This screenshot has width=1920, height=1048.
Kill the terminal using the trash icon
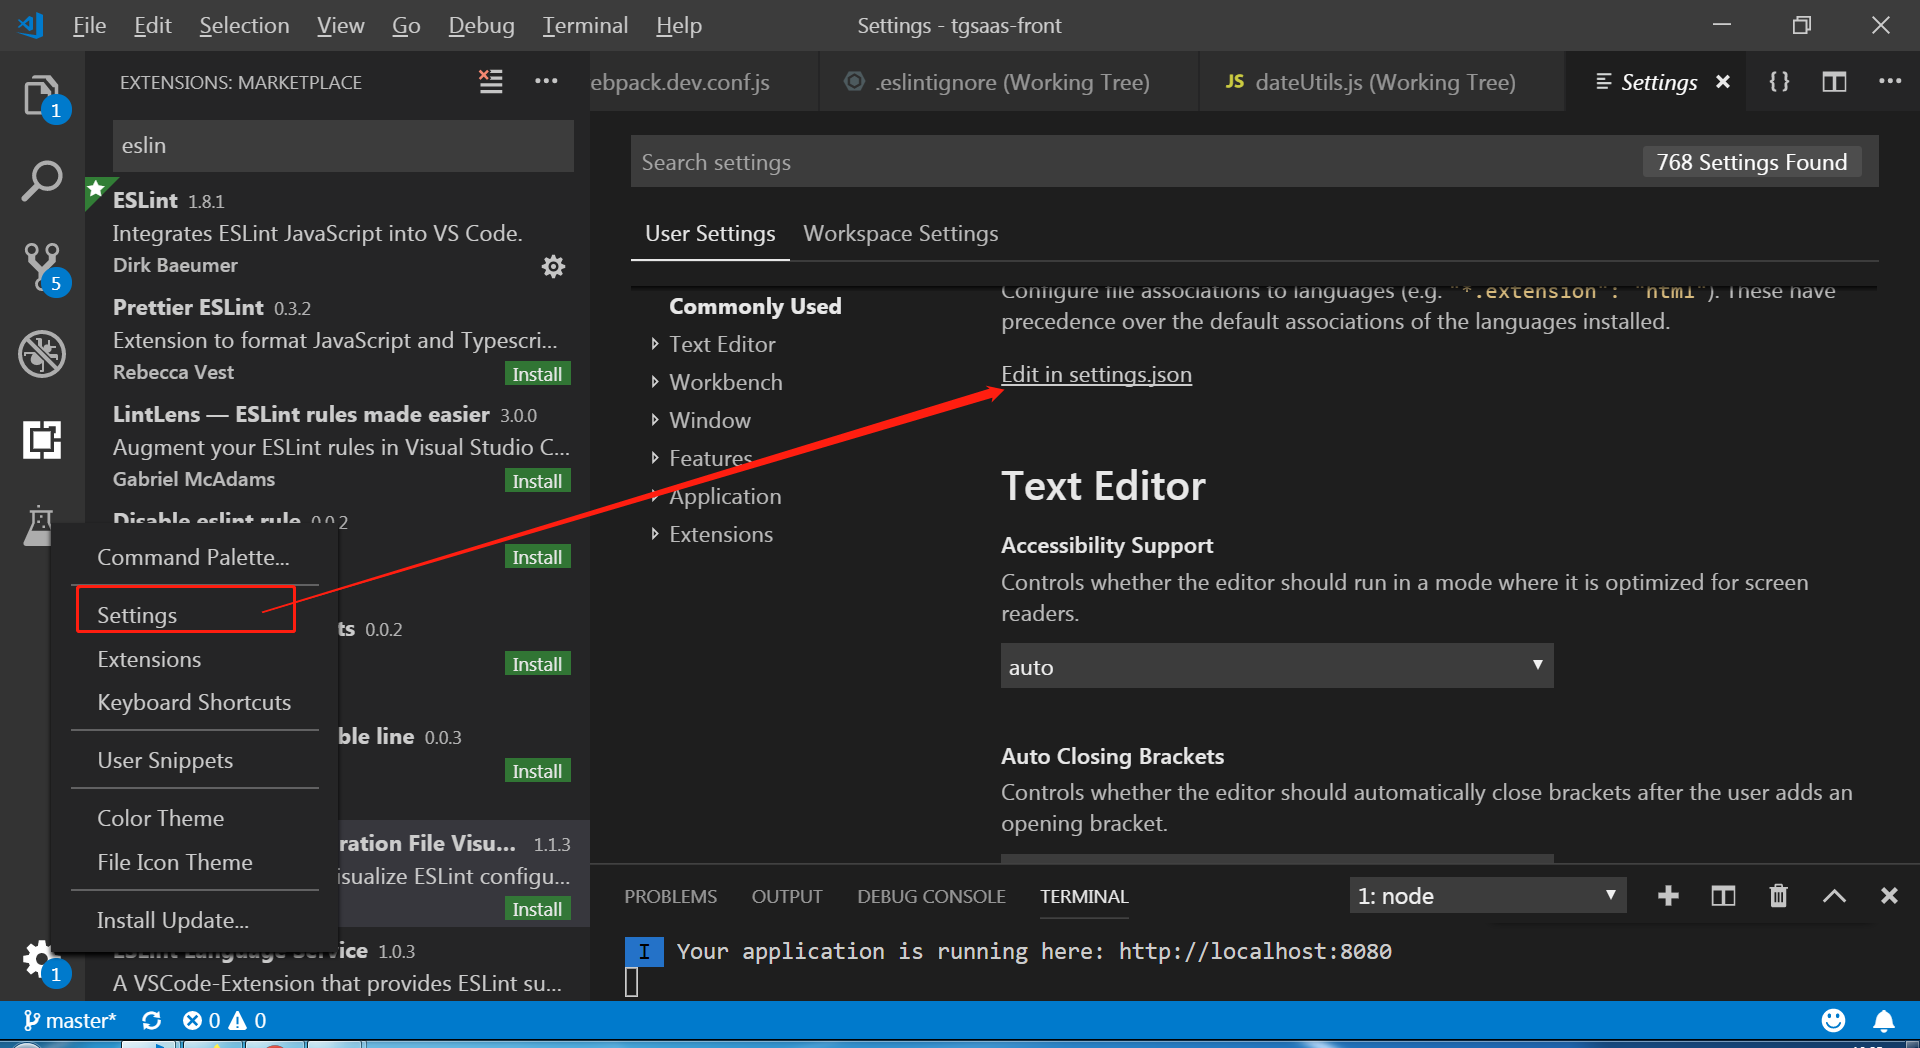[1778, 895]
